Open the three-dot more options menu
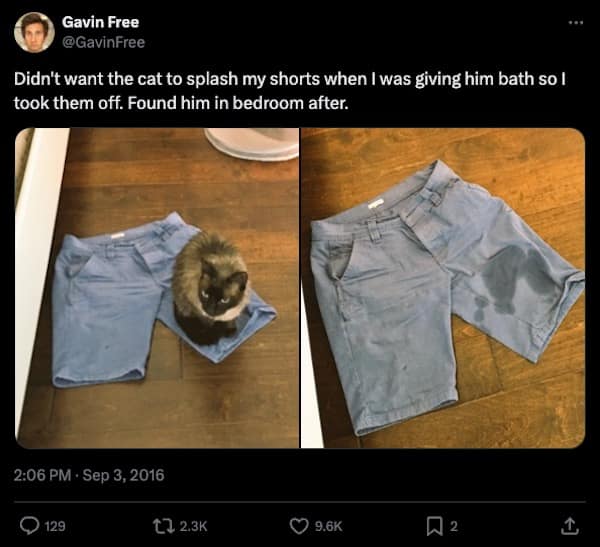The image size is (600, 547). pyautogui.click(x=574, y=22)
